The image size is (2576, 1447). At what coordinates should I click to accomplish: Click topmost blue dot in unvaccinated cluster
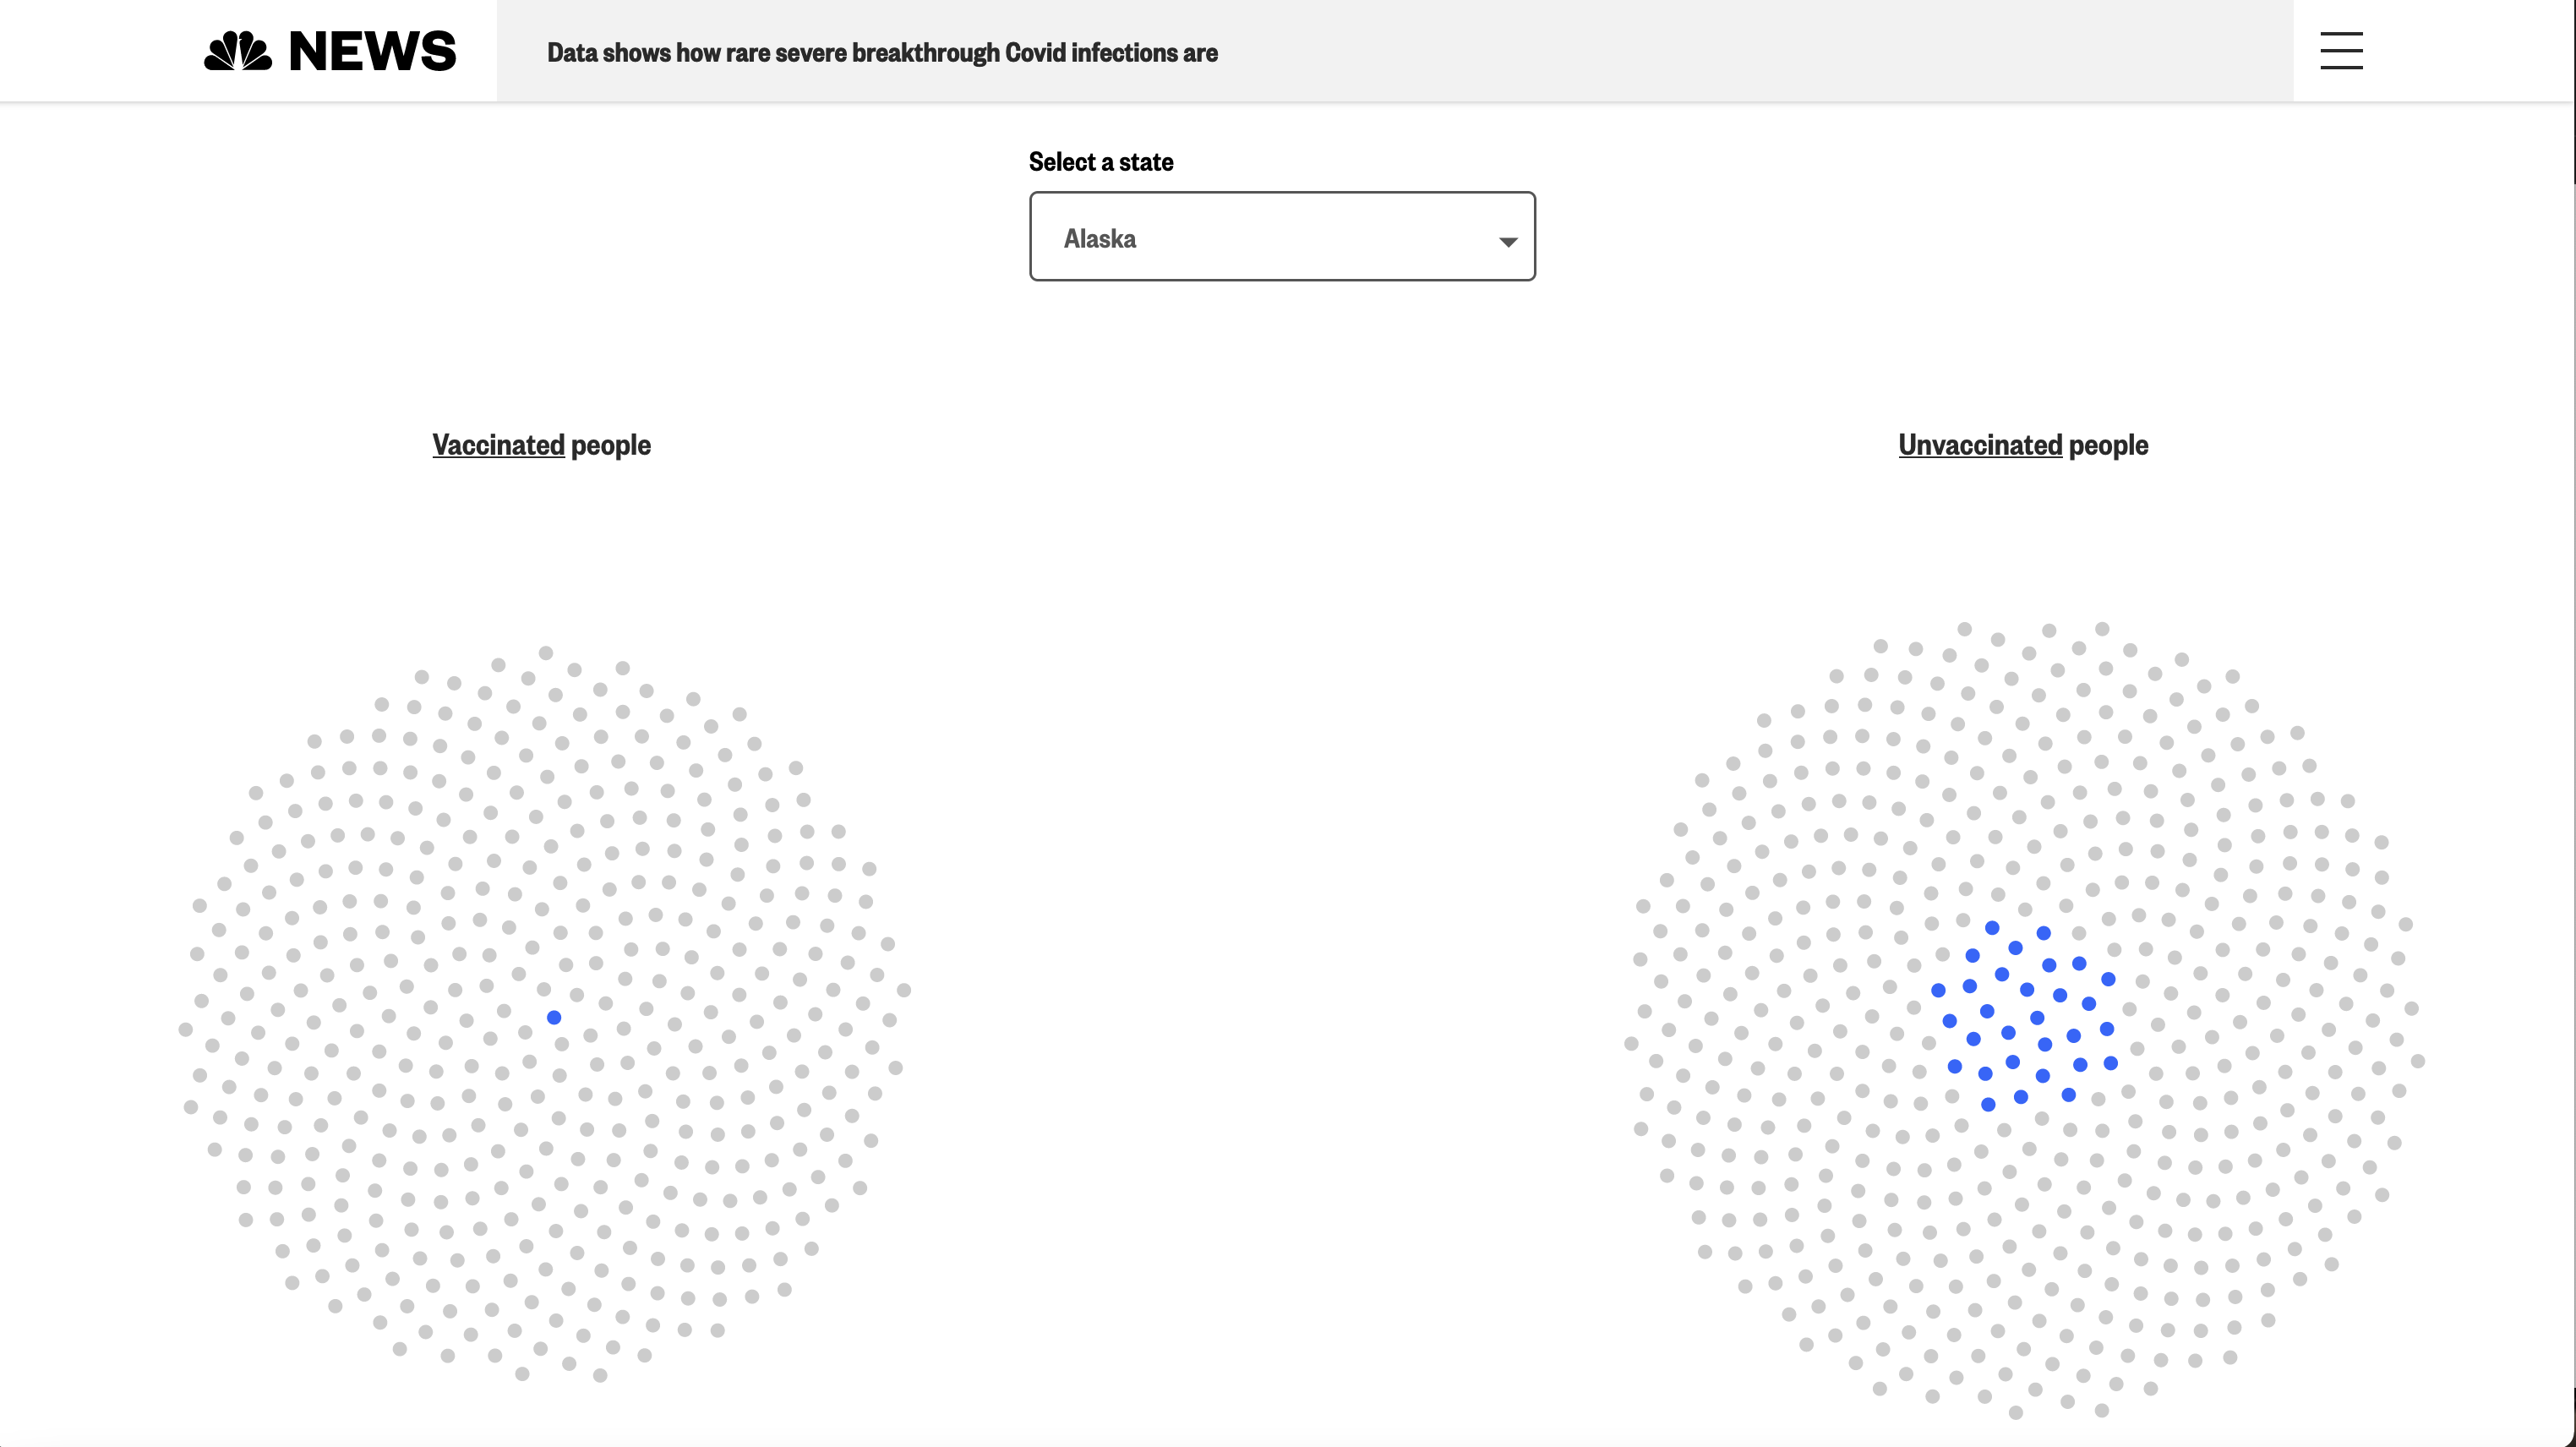click(x=1992, y=928)
